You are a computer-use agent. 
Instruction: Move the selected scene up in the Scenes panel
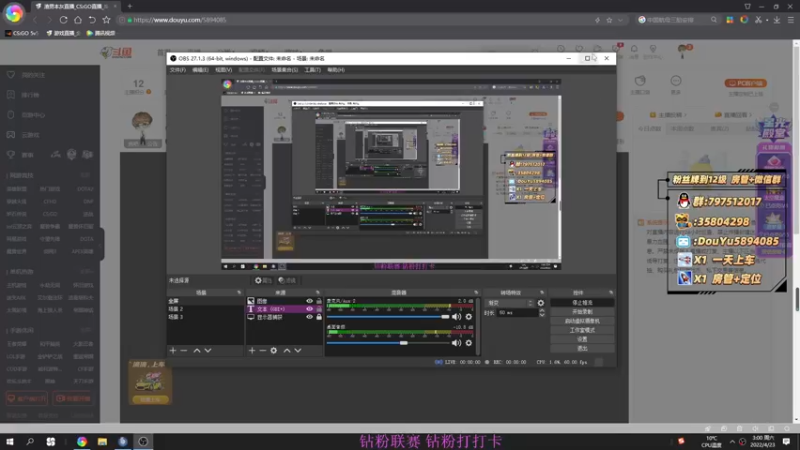click(197, 351)
